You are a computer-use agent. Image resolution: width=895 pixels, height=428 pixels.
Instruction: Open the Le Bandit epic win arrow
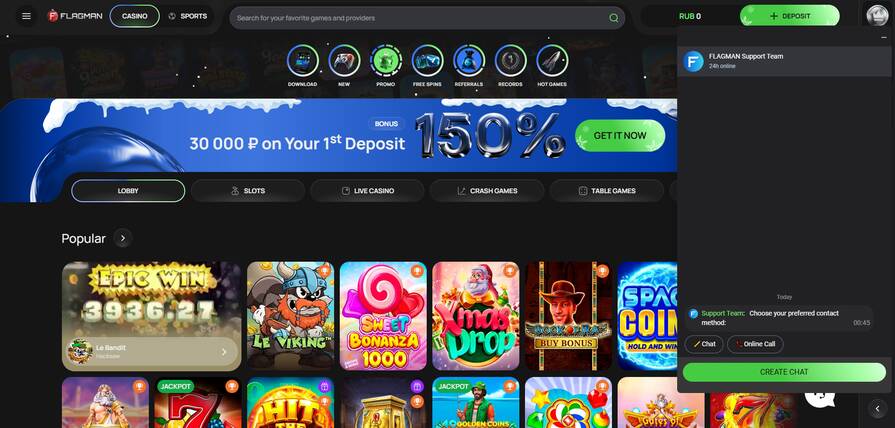click(x=224, y=352)
